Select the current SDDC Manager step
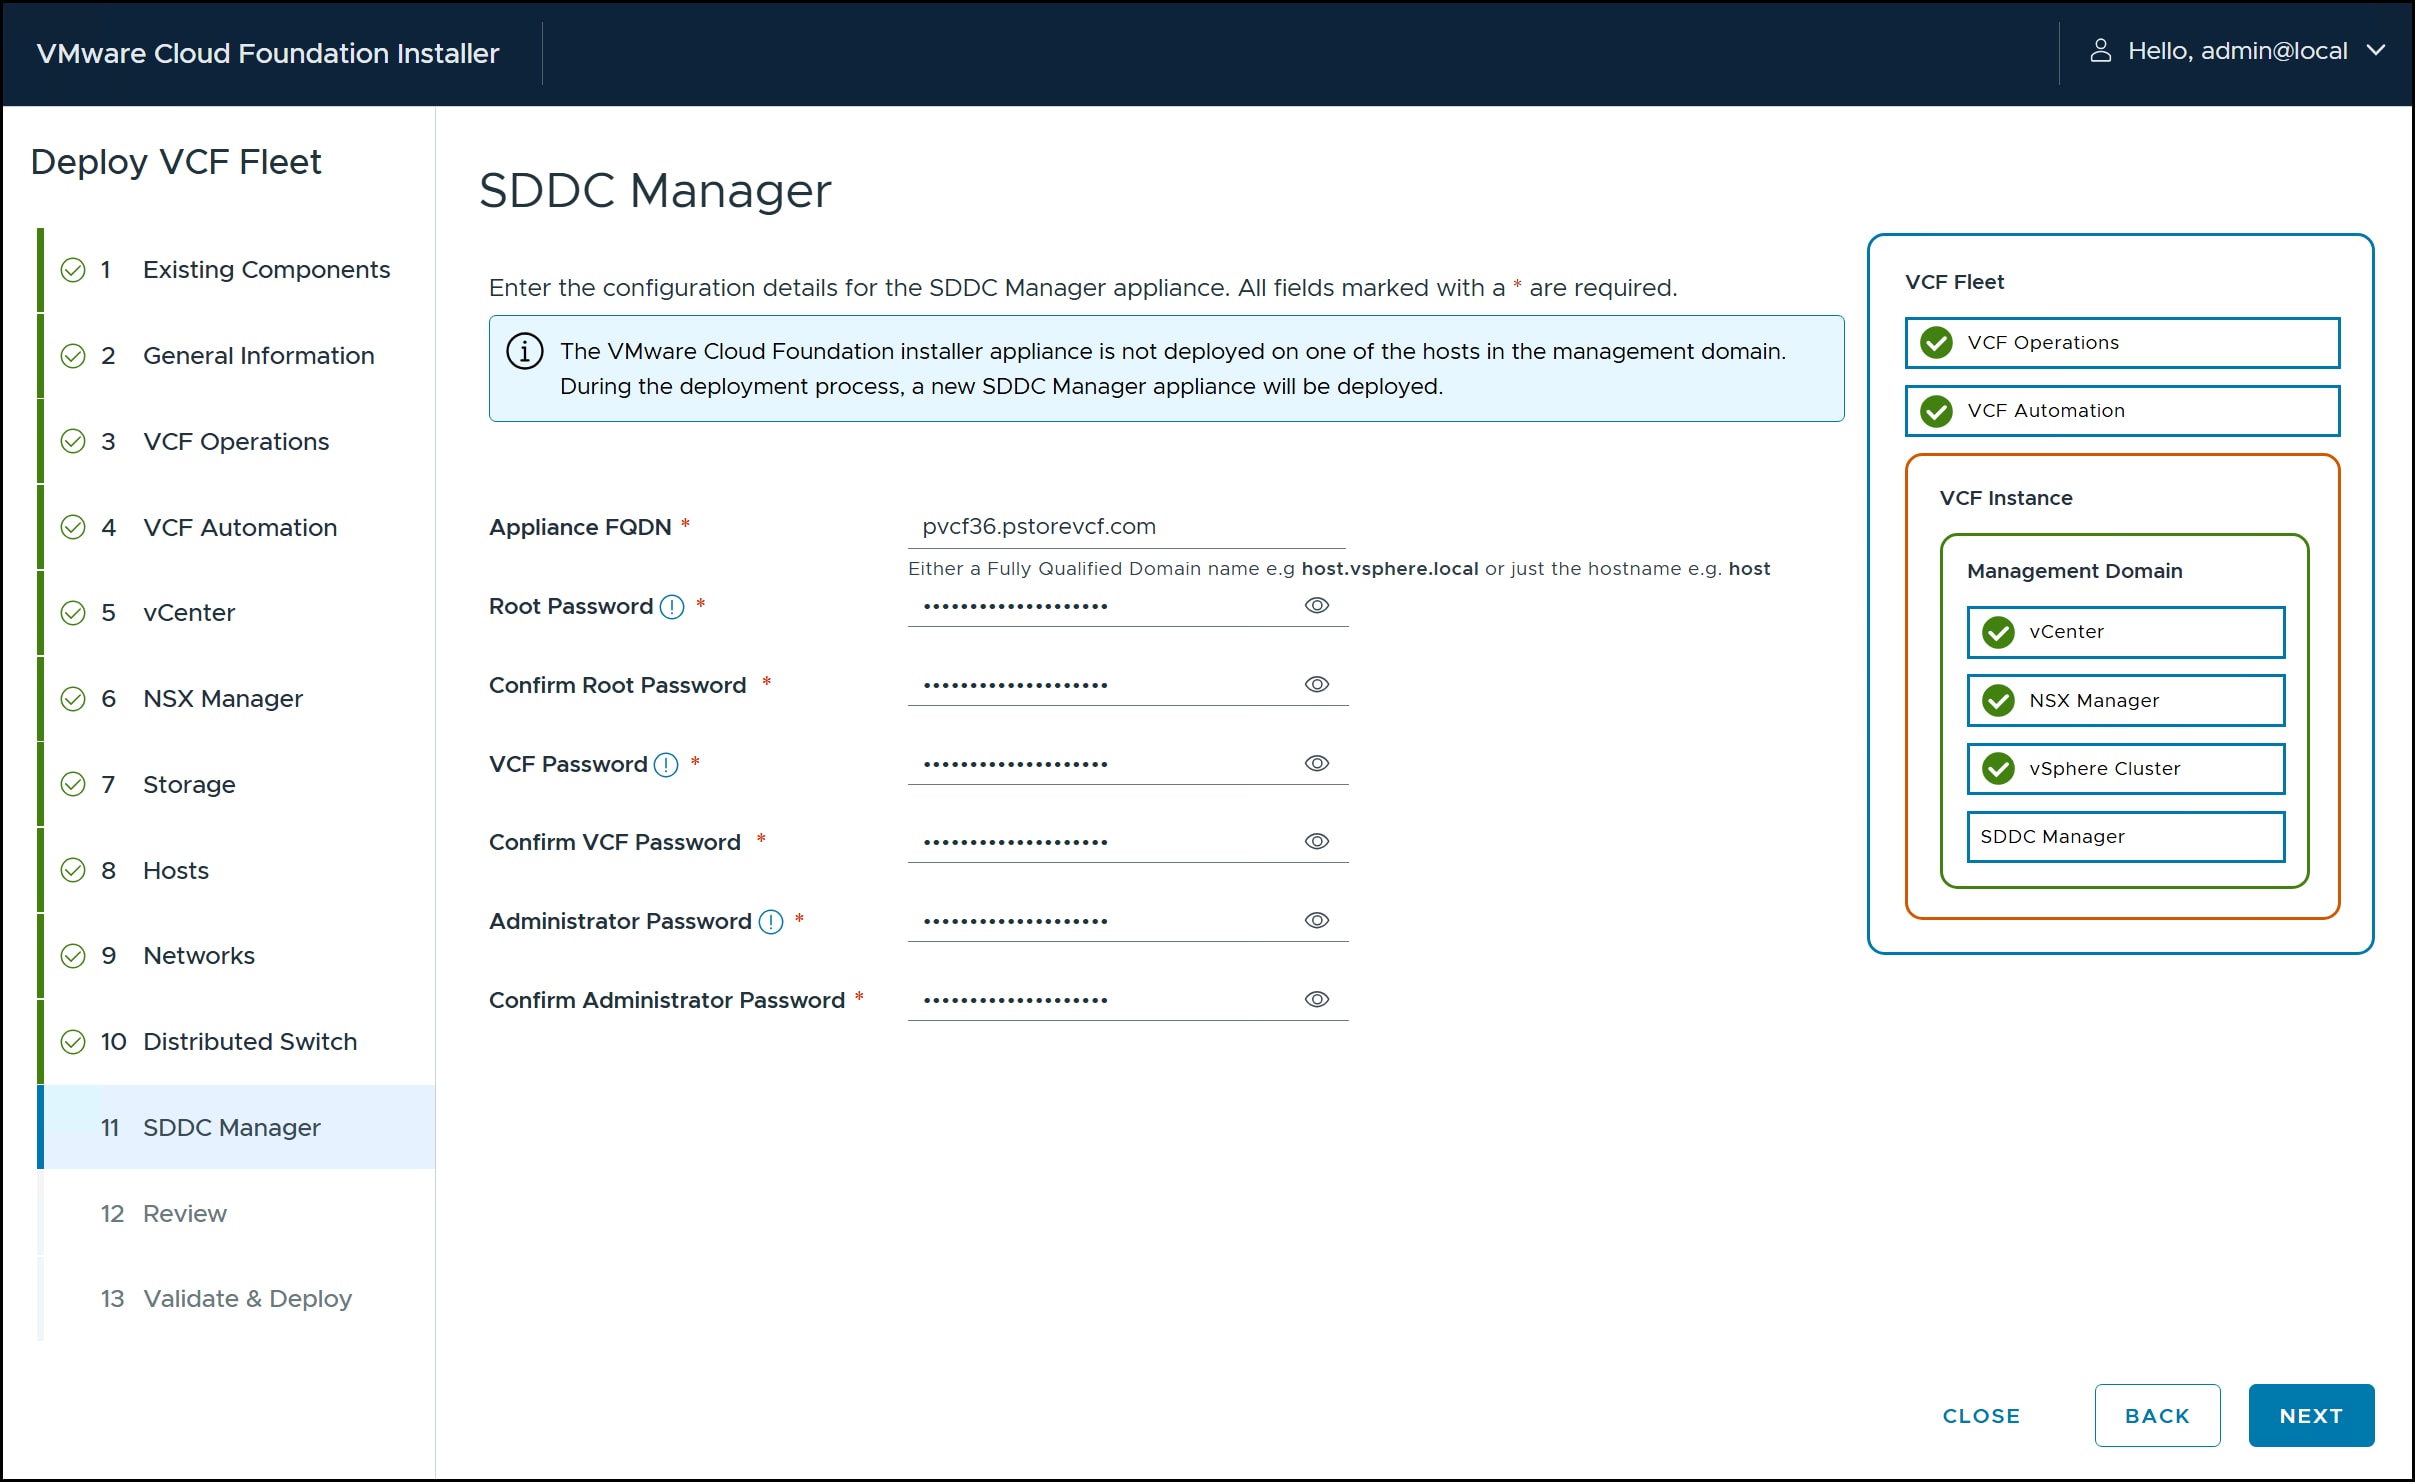The image size is (2415, 1482). pyautogui.click(x=238, y=1128)
